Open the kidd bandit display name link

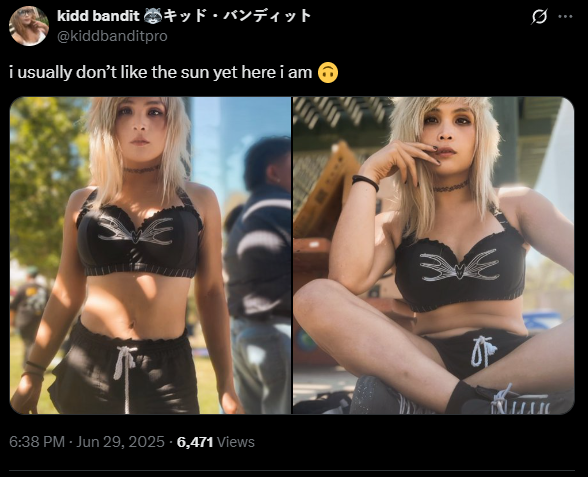(x=98, y=16)
